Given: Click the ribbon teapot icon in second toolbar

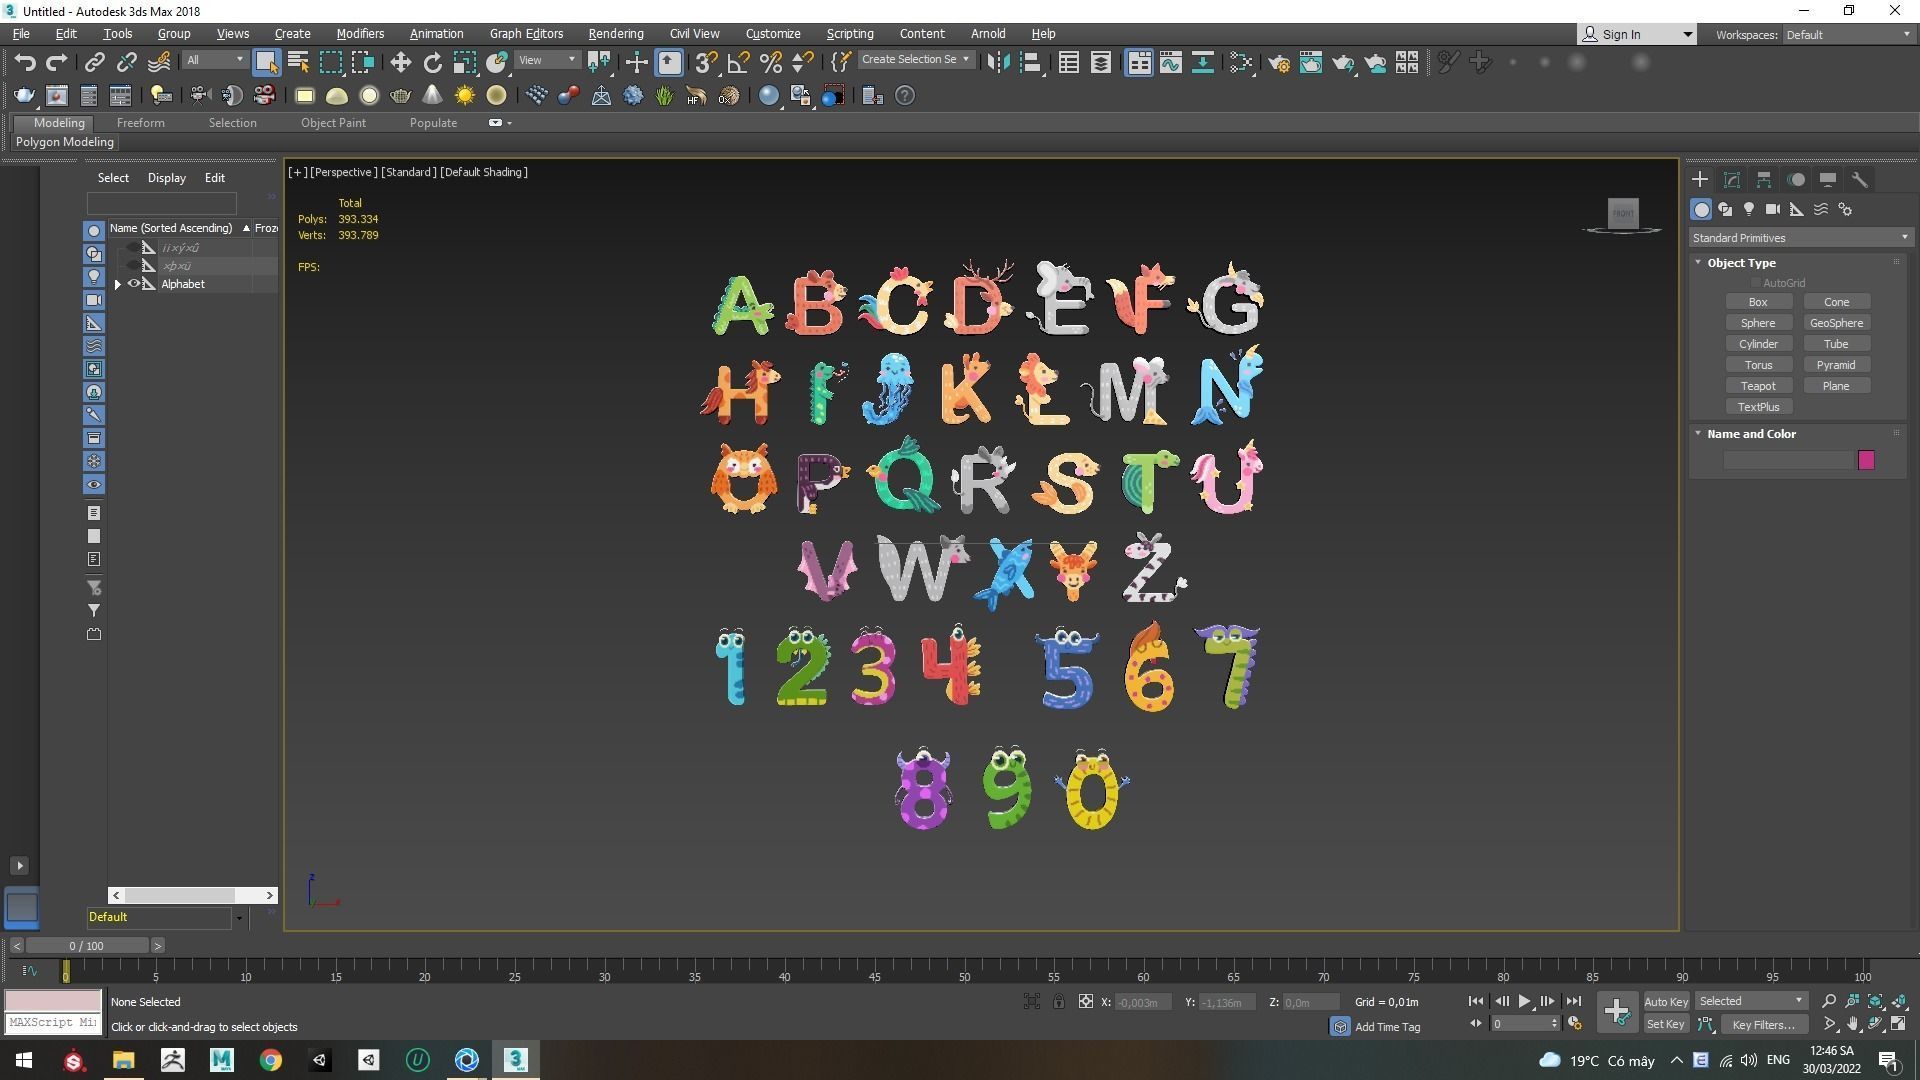Looking at the screenshot, I should [x=24, y=96].
